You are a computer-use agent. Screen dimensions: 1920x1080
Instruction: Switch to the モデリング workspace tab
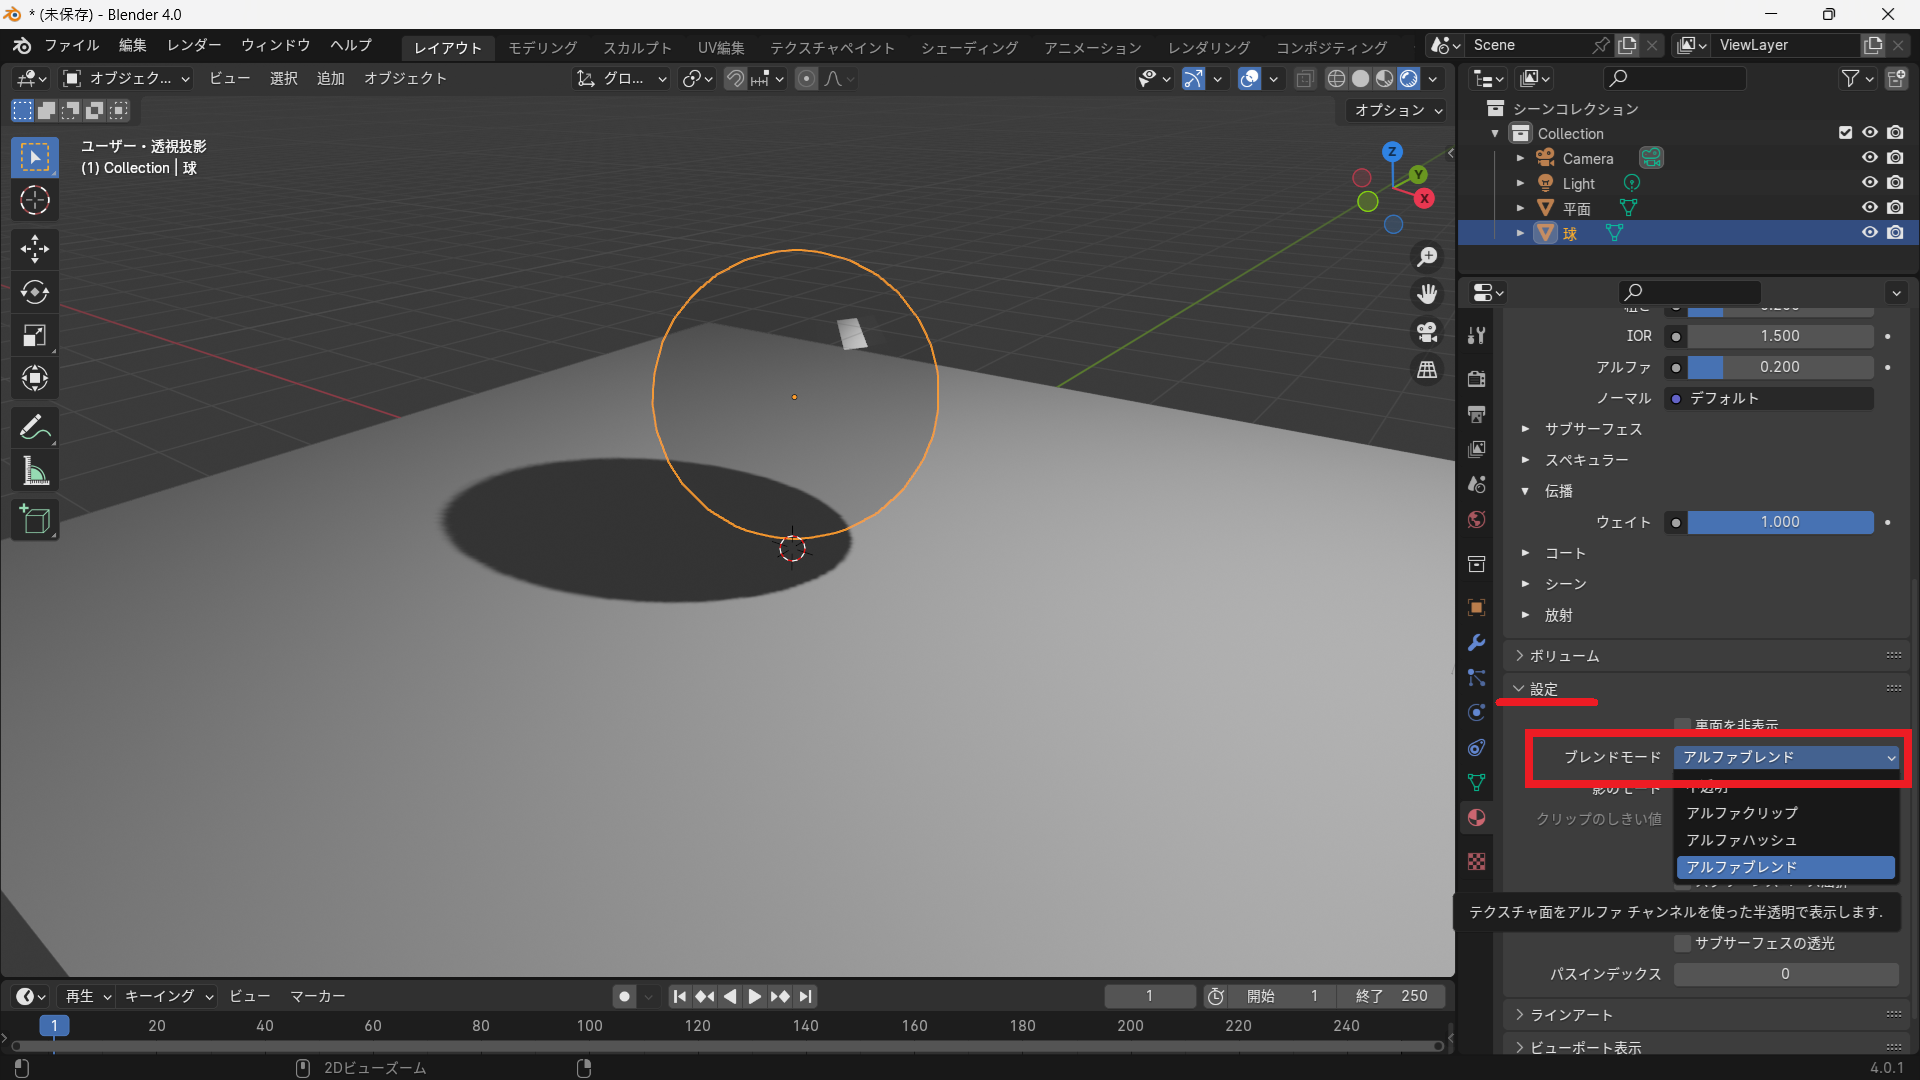click(x=542, y=47)
